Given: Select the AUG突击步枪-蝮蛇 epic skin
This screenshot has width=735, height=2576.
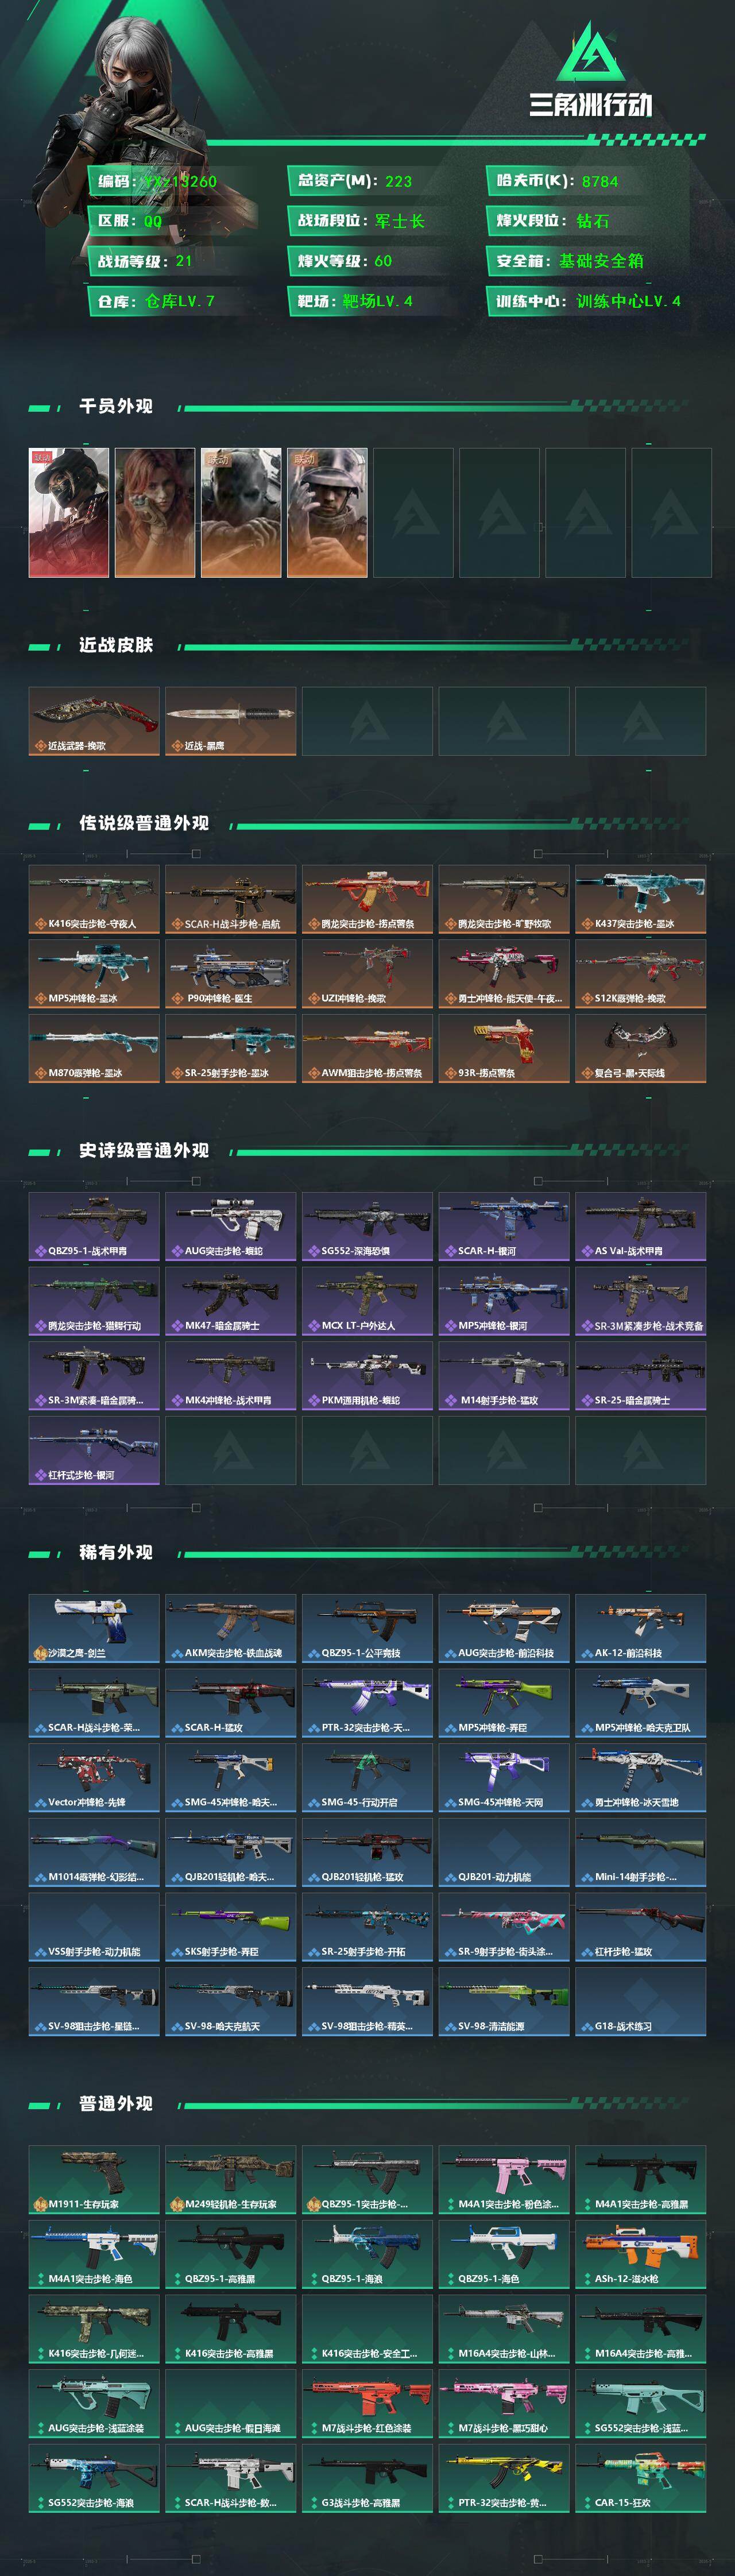Looking at the screenshot, I should pos(230,1226).
